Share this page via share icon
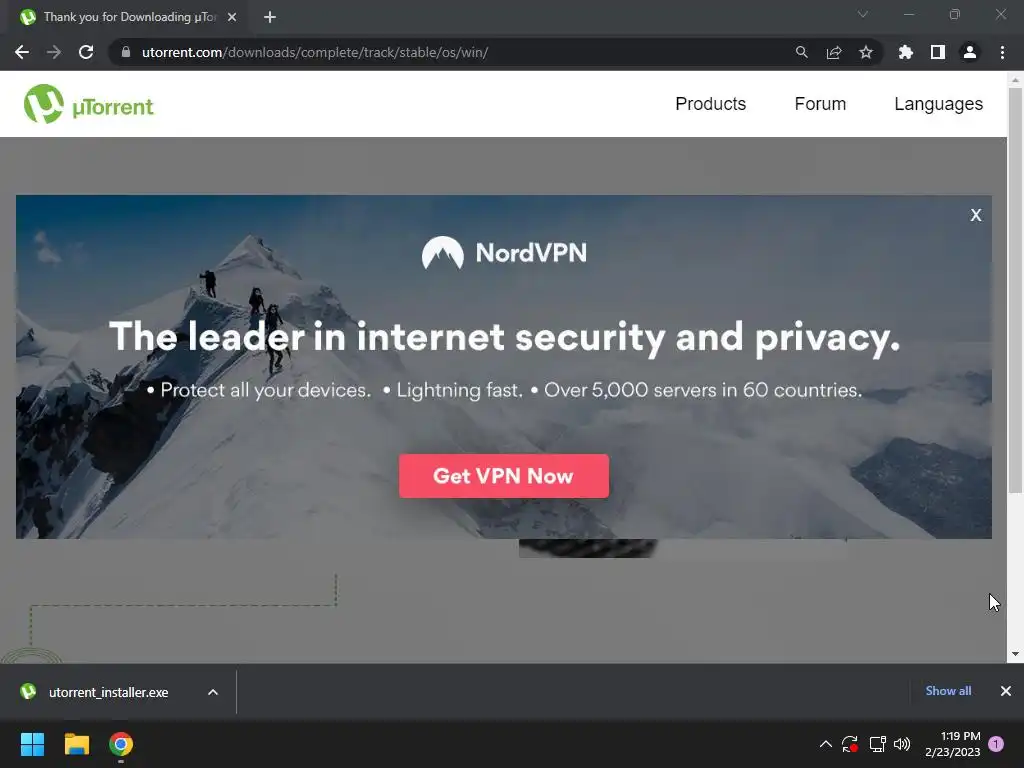 click(834, 52)
